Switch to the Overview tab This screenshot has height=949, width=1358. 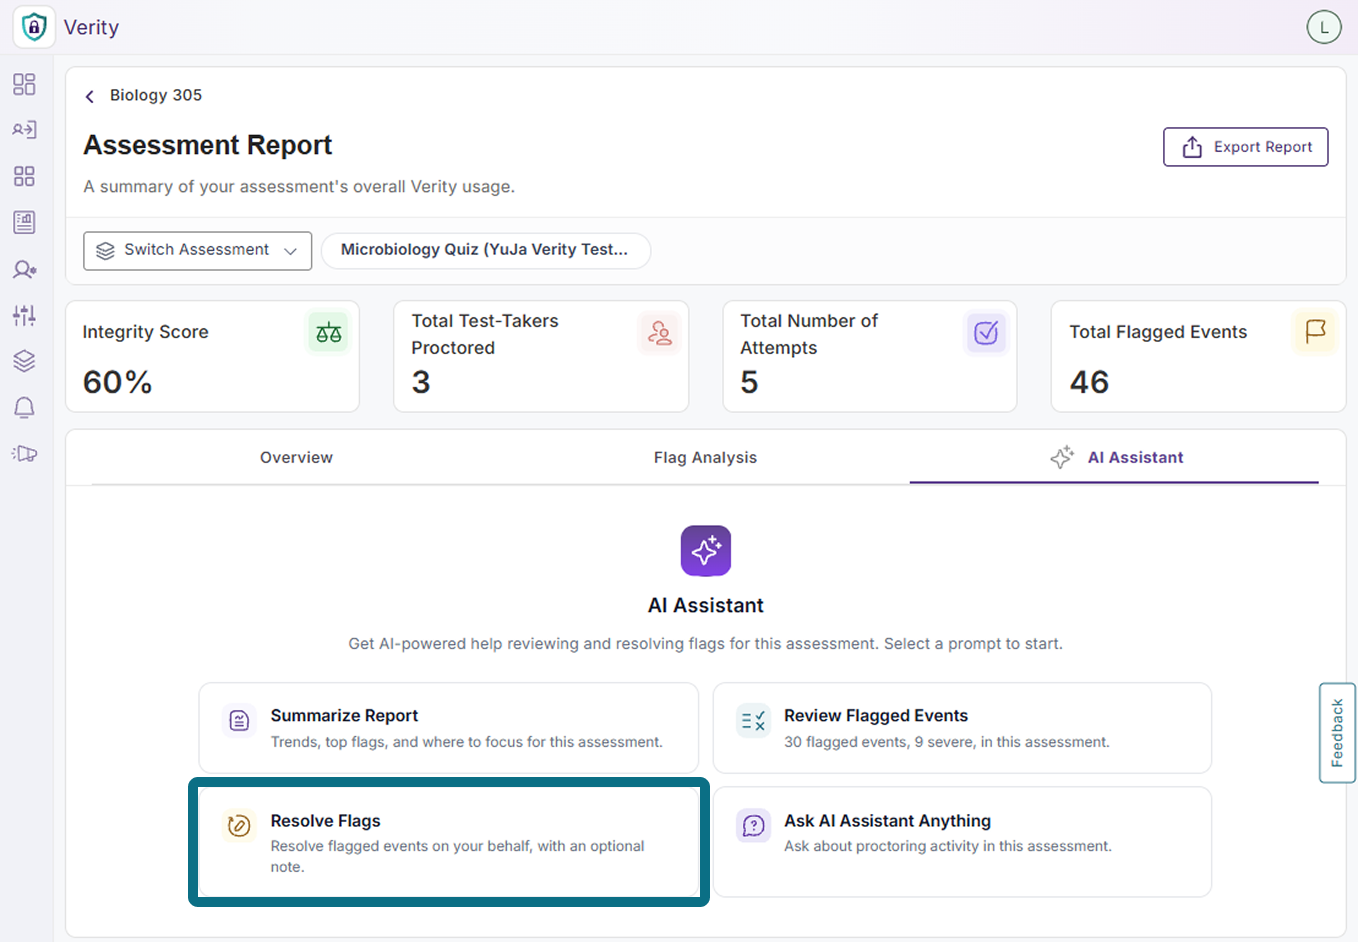(296, 458)
